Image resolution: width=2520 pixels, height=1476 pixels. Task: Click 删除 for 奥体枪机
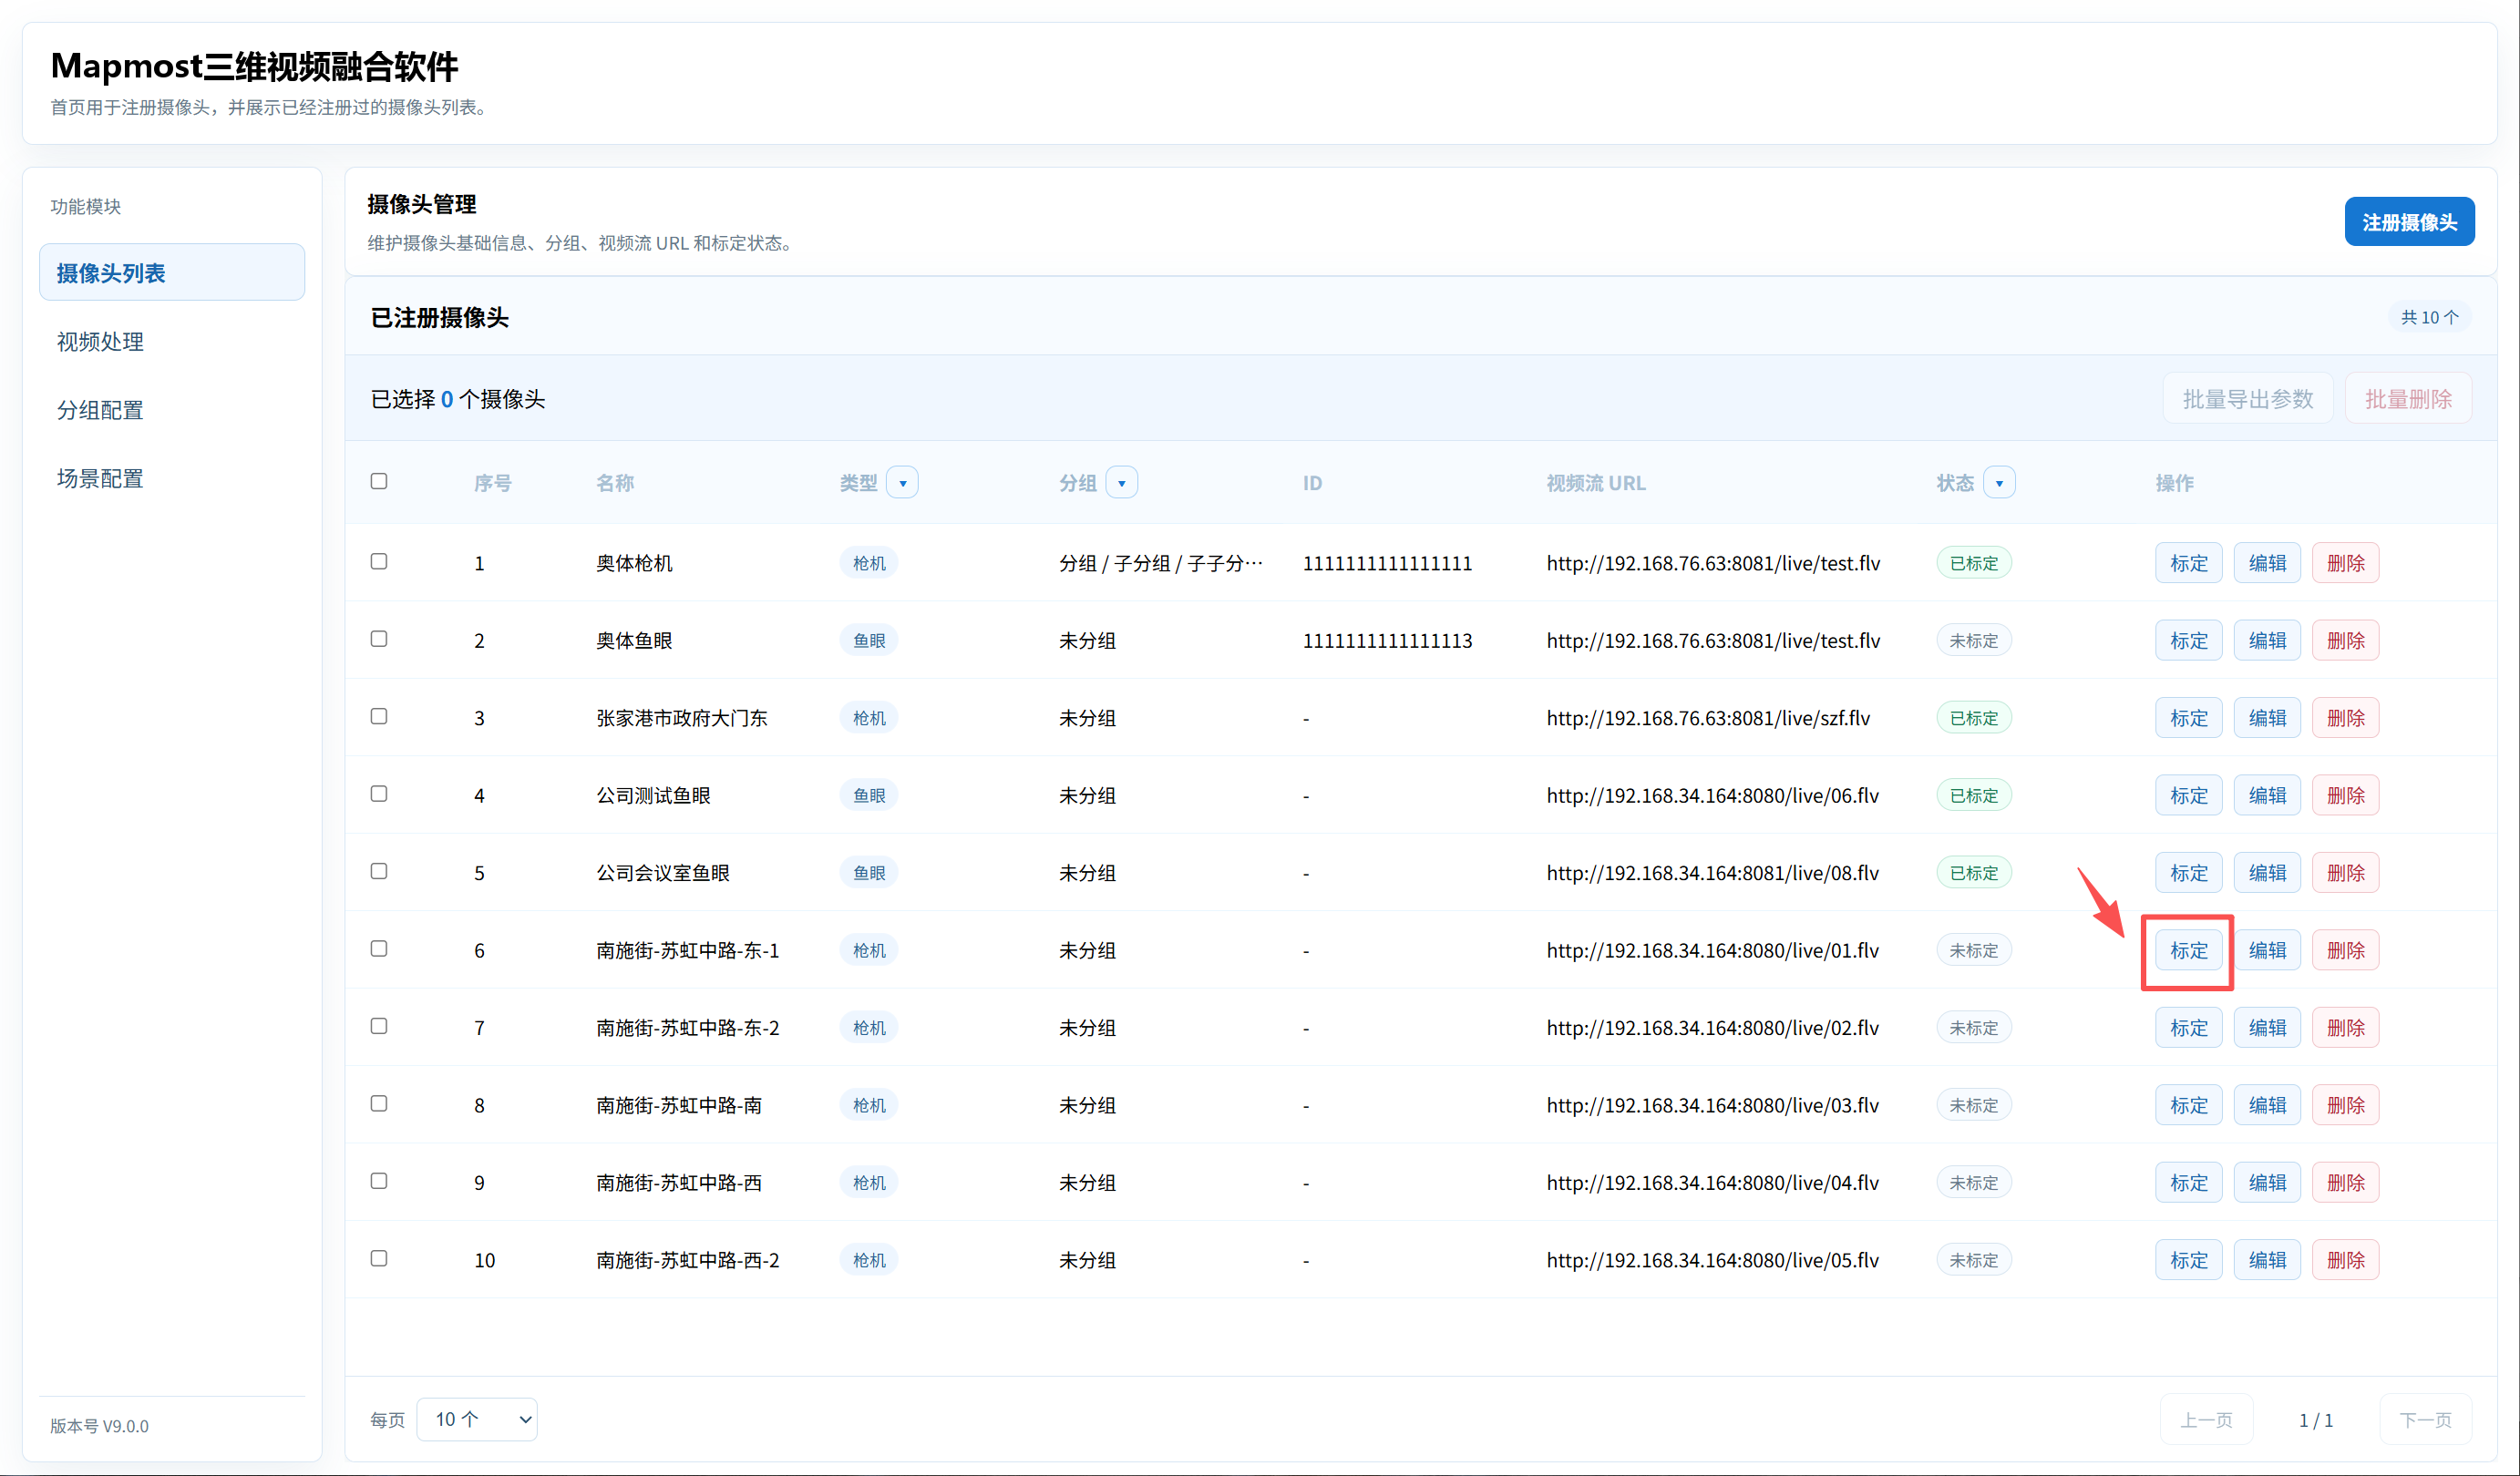pyautogui.click(x=2346, y=563)
